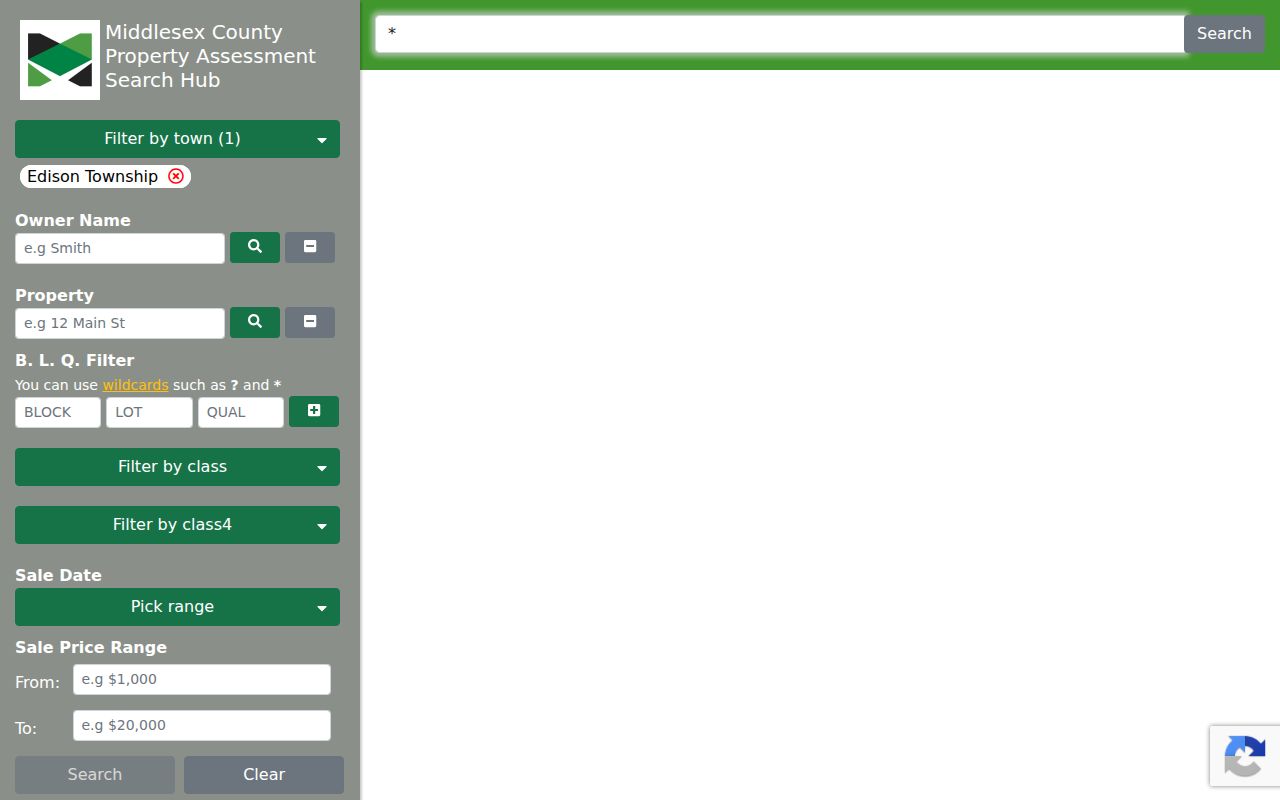The image size is (1280, 800).
Task: Search by owner name magnifier button
Action: pyautogui.click(x=255, y=247)
